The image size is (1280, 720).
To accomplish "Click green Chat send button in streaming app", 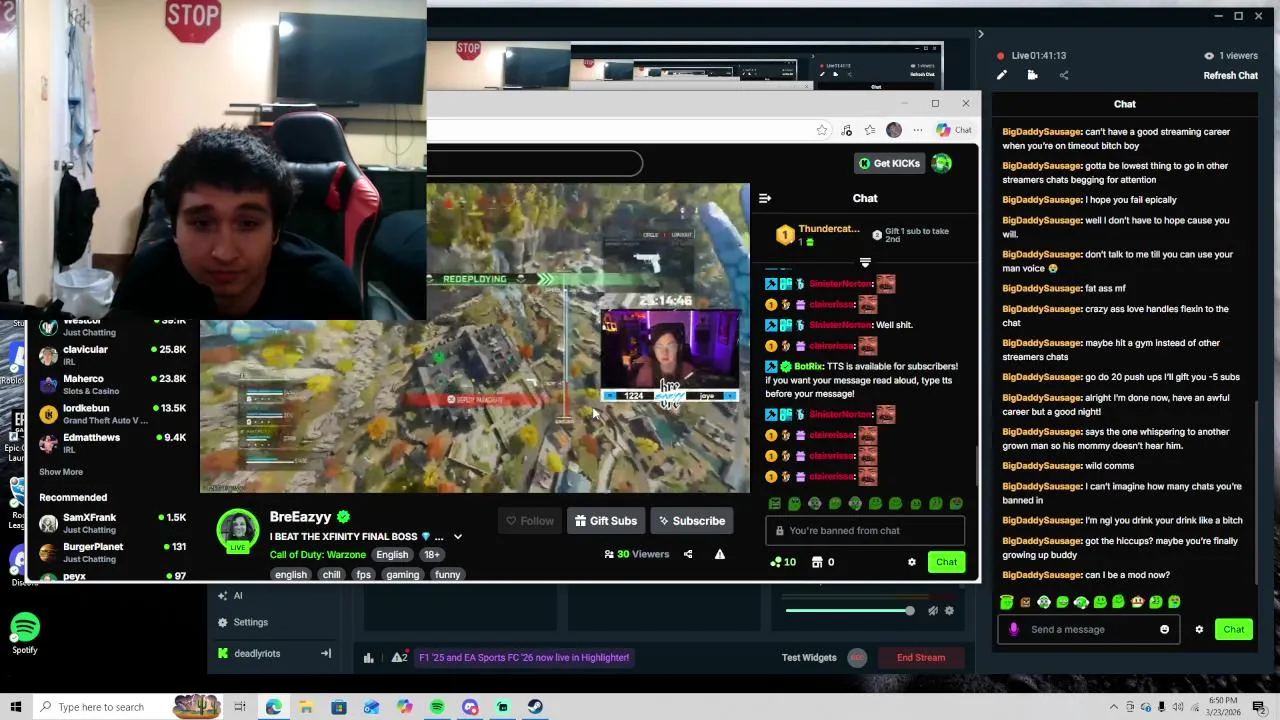I will tap(1233, 629).
